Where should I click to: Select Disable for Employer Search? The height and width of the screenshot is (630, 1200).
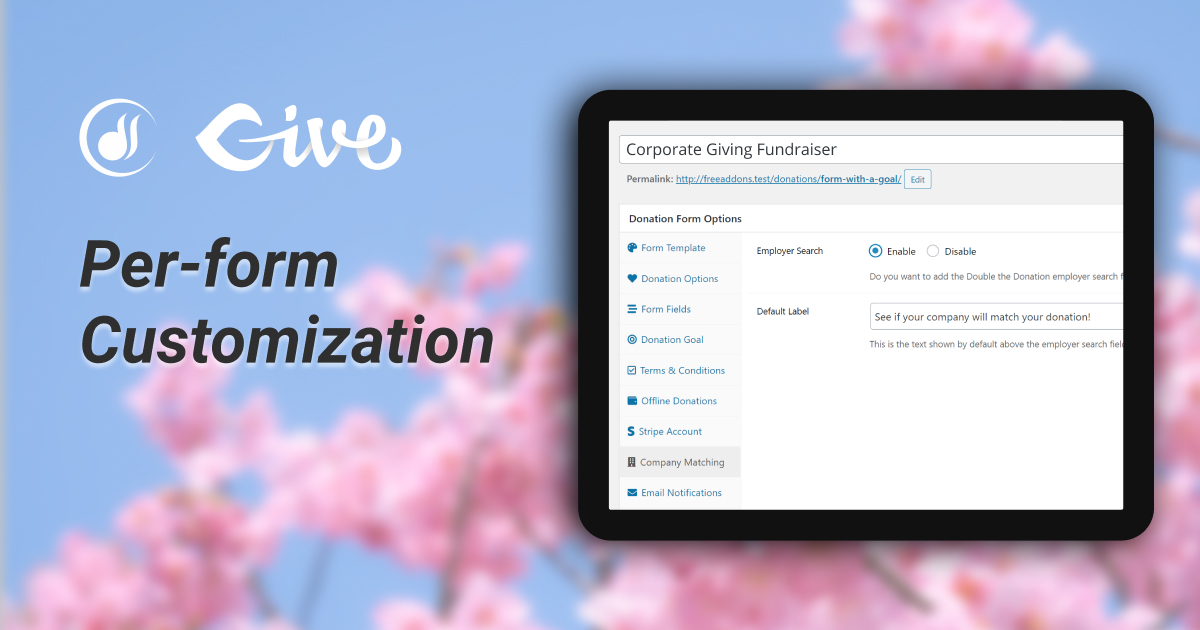click(x=933, y=251)
